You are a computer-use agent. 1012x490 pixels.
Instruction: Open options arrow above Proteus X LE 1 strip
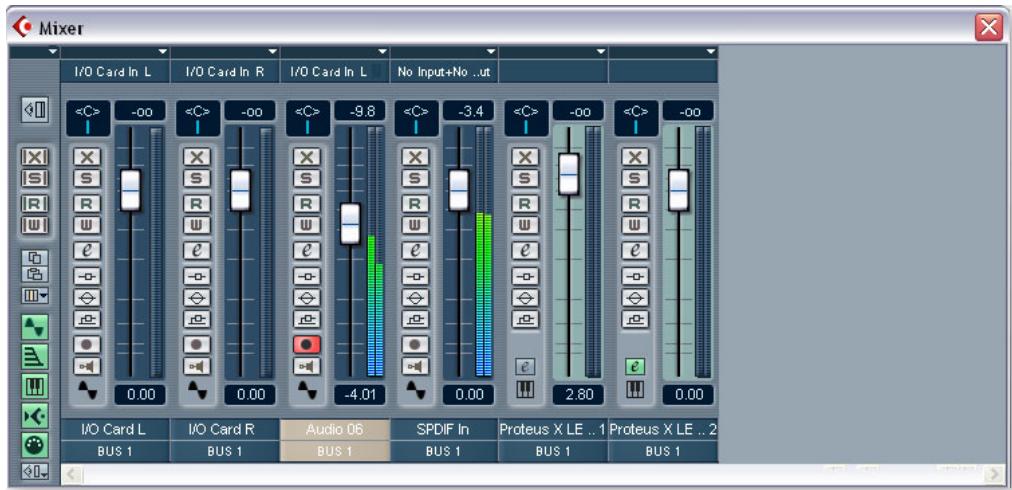click(601, 51)
